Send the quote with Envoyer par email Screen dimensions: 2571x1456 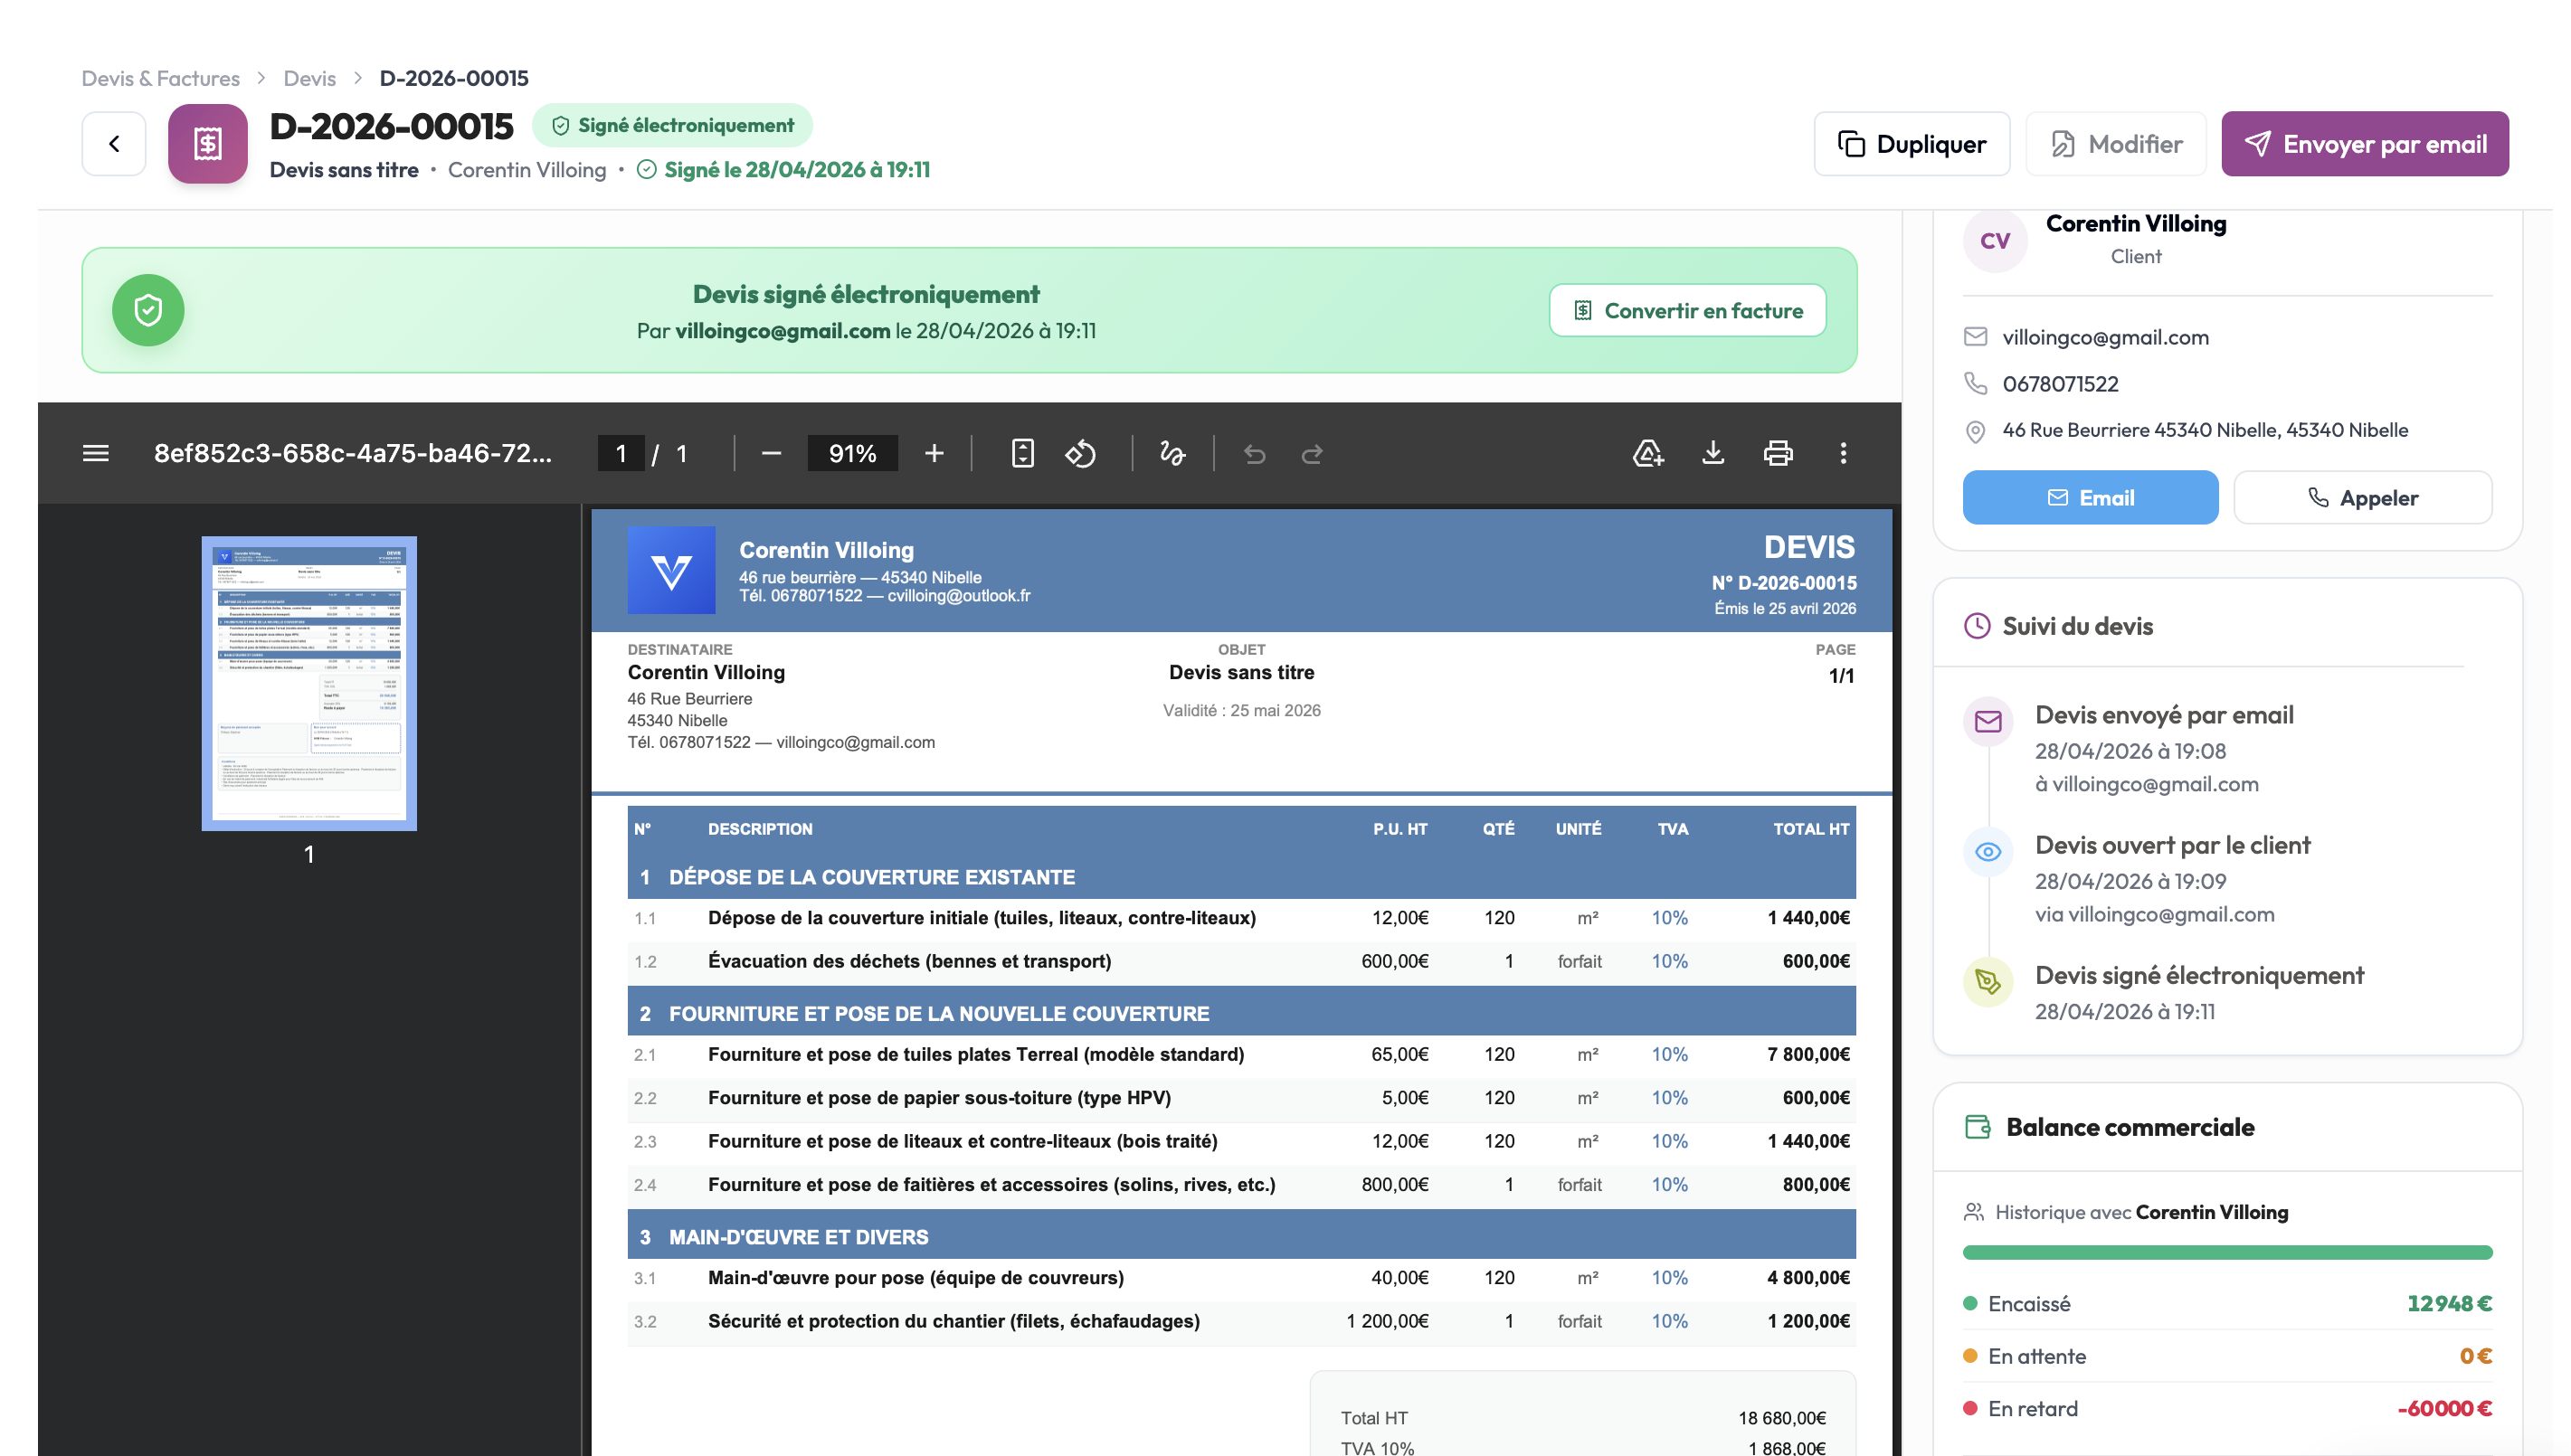(2365, 144)
